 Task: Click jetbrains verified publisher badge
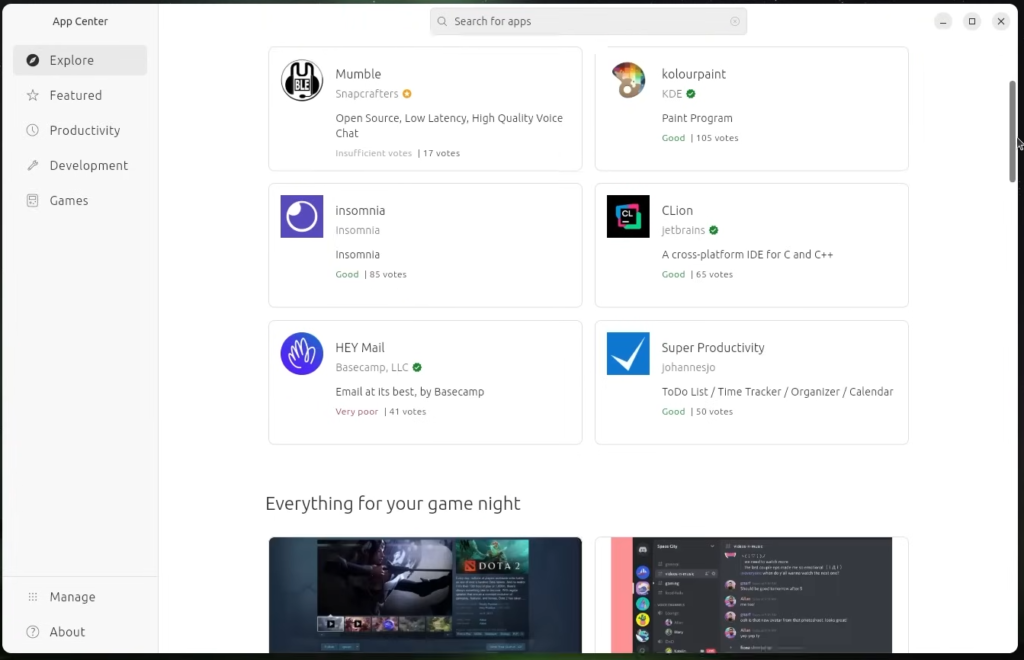714,230
